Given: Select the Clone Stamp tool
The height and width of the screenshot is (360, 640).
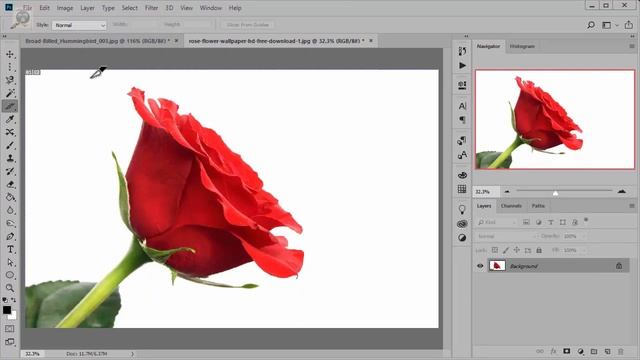Looking at the screenshot, I should [10, 158].
